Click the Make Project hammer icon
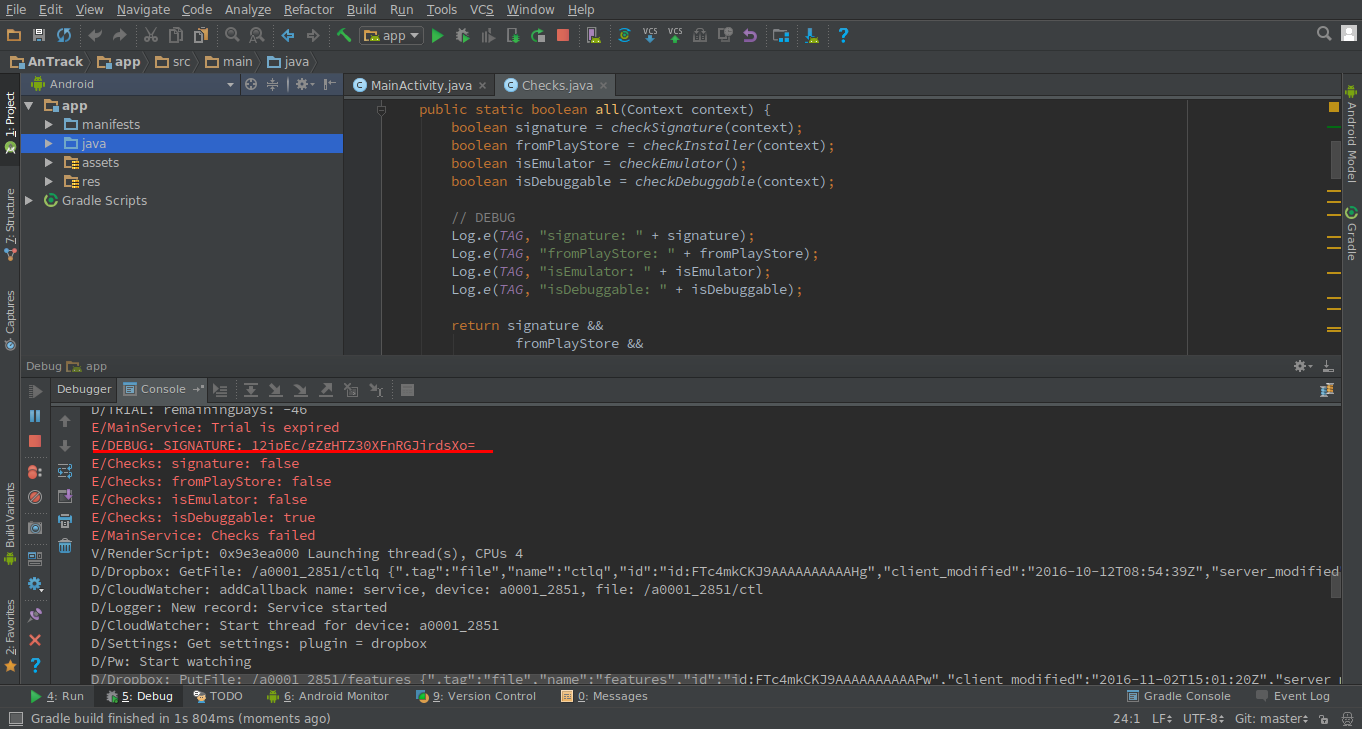Screen dimensions: 1362x729 [343, 35]
